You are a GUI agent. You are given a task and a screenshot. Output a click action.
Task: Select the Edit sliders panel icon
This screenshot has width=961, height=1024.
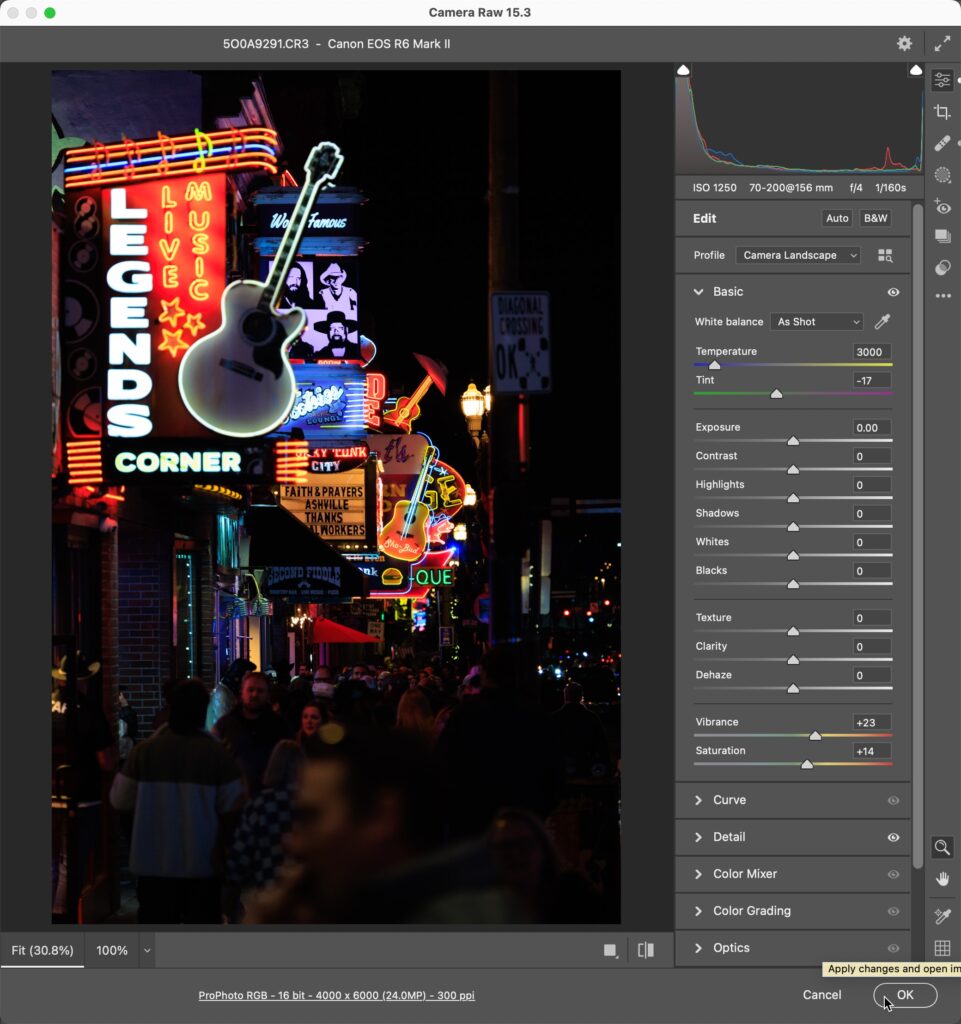pyautogui.click(x=942, y=80)
